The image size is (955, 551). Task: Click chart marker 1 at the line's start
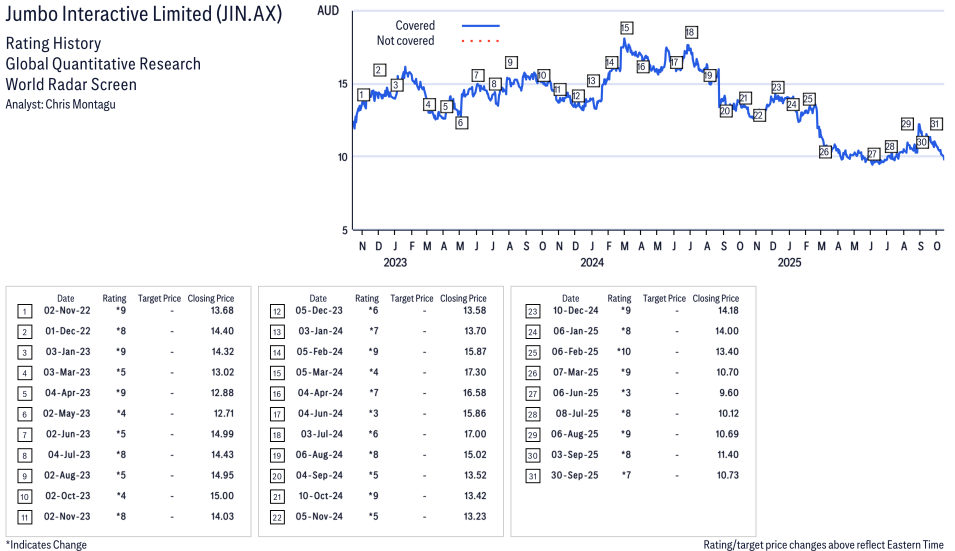tap(362, 94)
